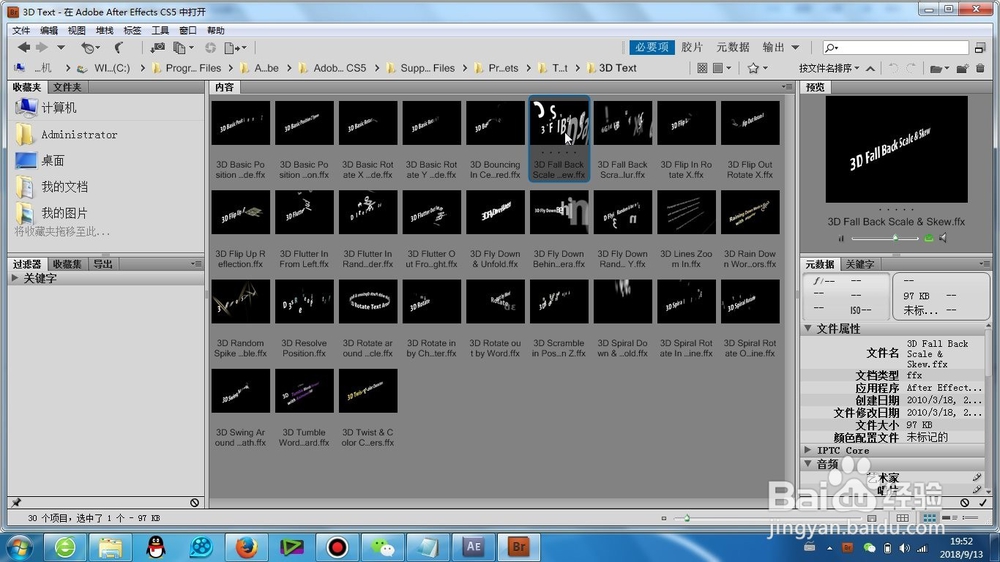The width and height of the screenshot is (1000, 562).
Task: Collapse the 音频 metadata section
Action: 808,464
